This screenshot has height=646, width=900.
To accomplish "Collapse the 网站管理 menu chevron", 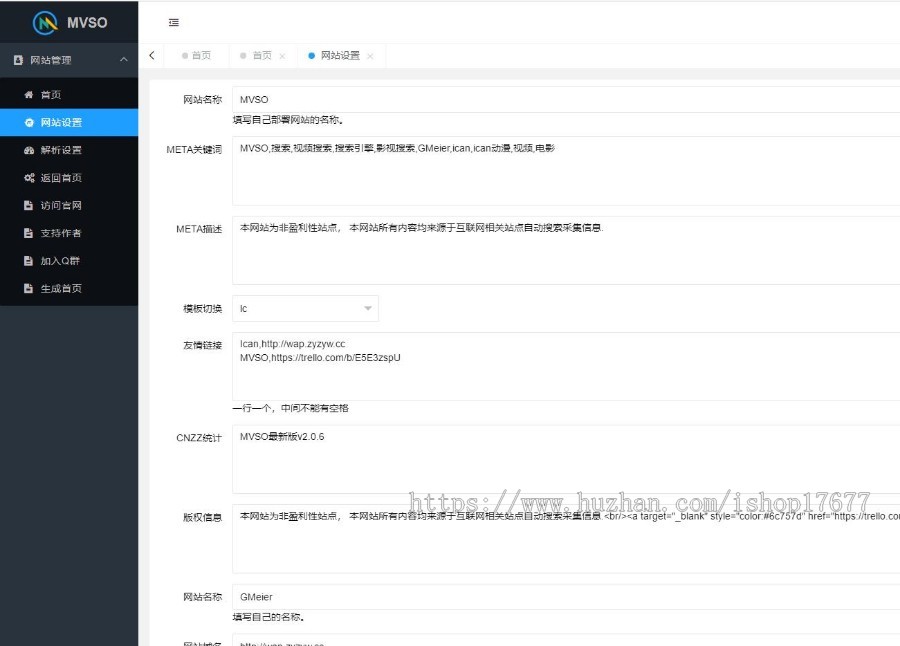I will point(123,59).
